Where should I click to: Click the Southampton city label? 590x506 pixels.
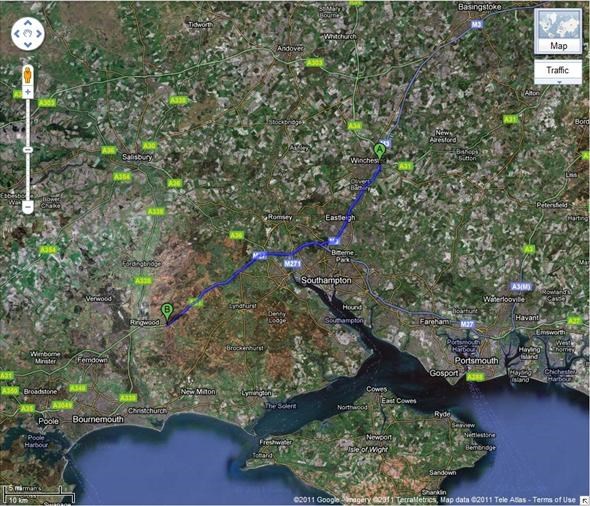(x=326, y=280)
